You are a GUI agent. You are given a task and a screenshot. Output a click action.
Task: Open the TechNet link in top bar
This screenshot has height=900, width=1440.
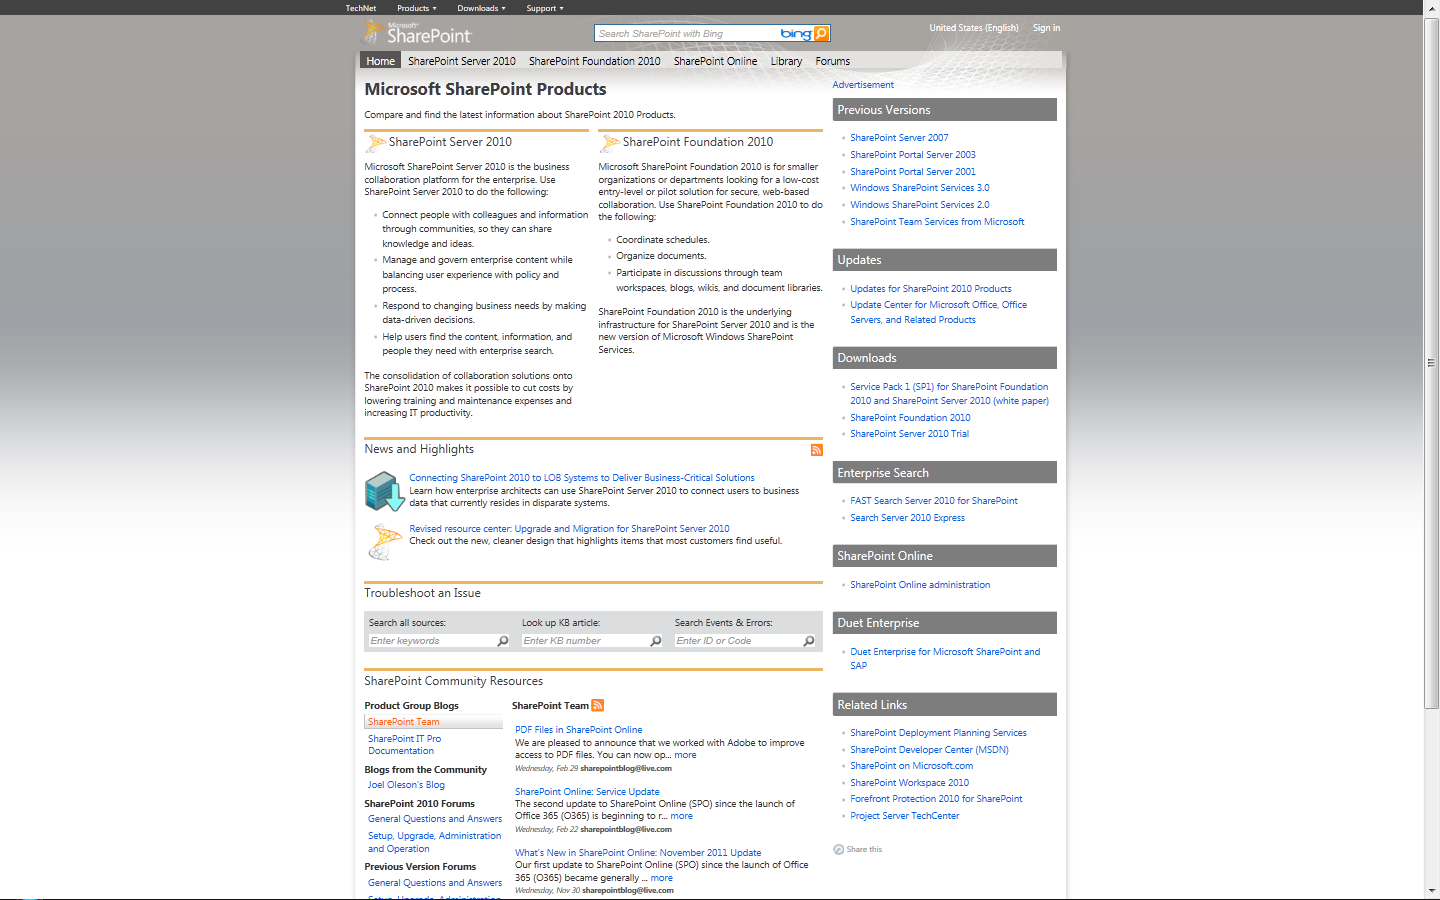pos(361,8)
